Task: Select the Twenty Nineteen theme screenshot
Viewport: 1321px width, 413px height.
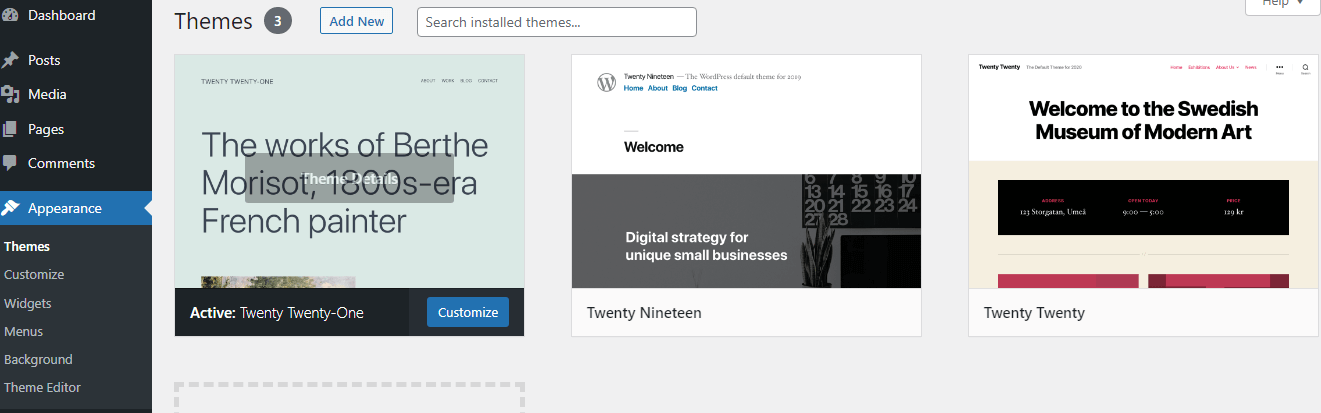Action: pyautogui.click(x=746, y=171)
